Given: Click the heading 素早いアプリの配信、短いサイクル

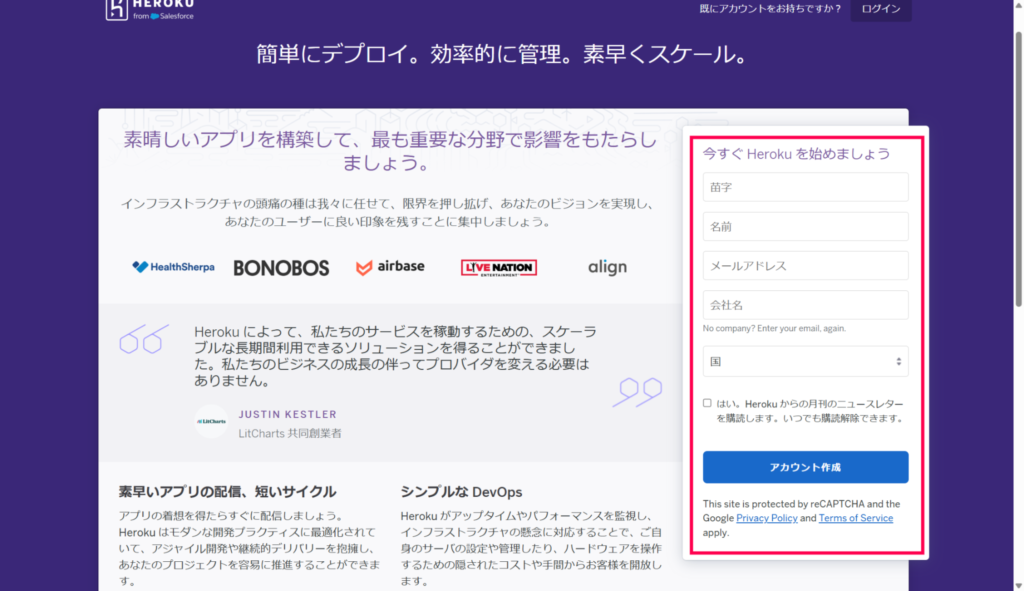Looking at the screenshot, I should coord(227,492).
